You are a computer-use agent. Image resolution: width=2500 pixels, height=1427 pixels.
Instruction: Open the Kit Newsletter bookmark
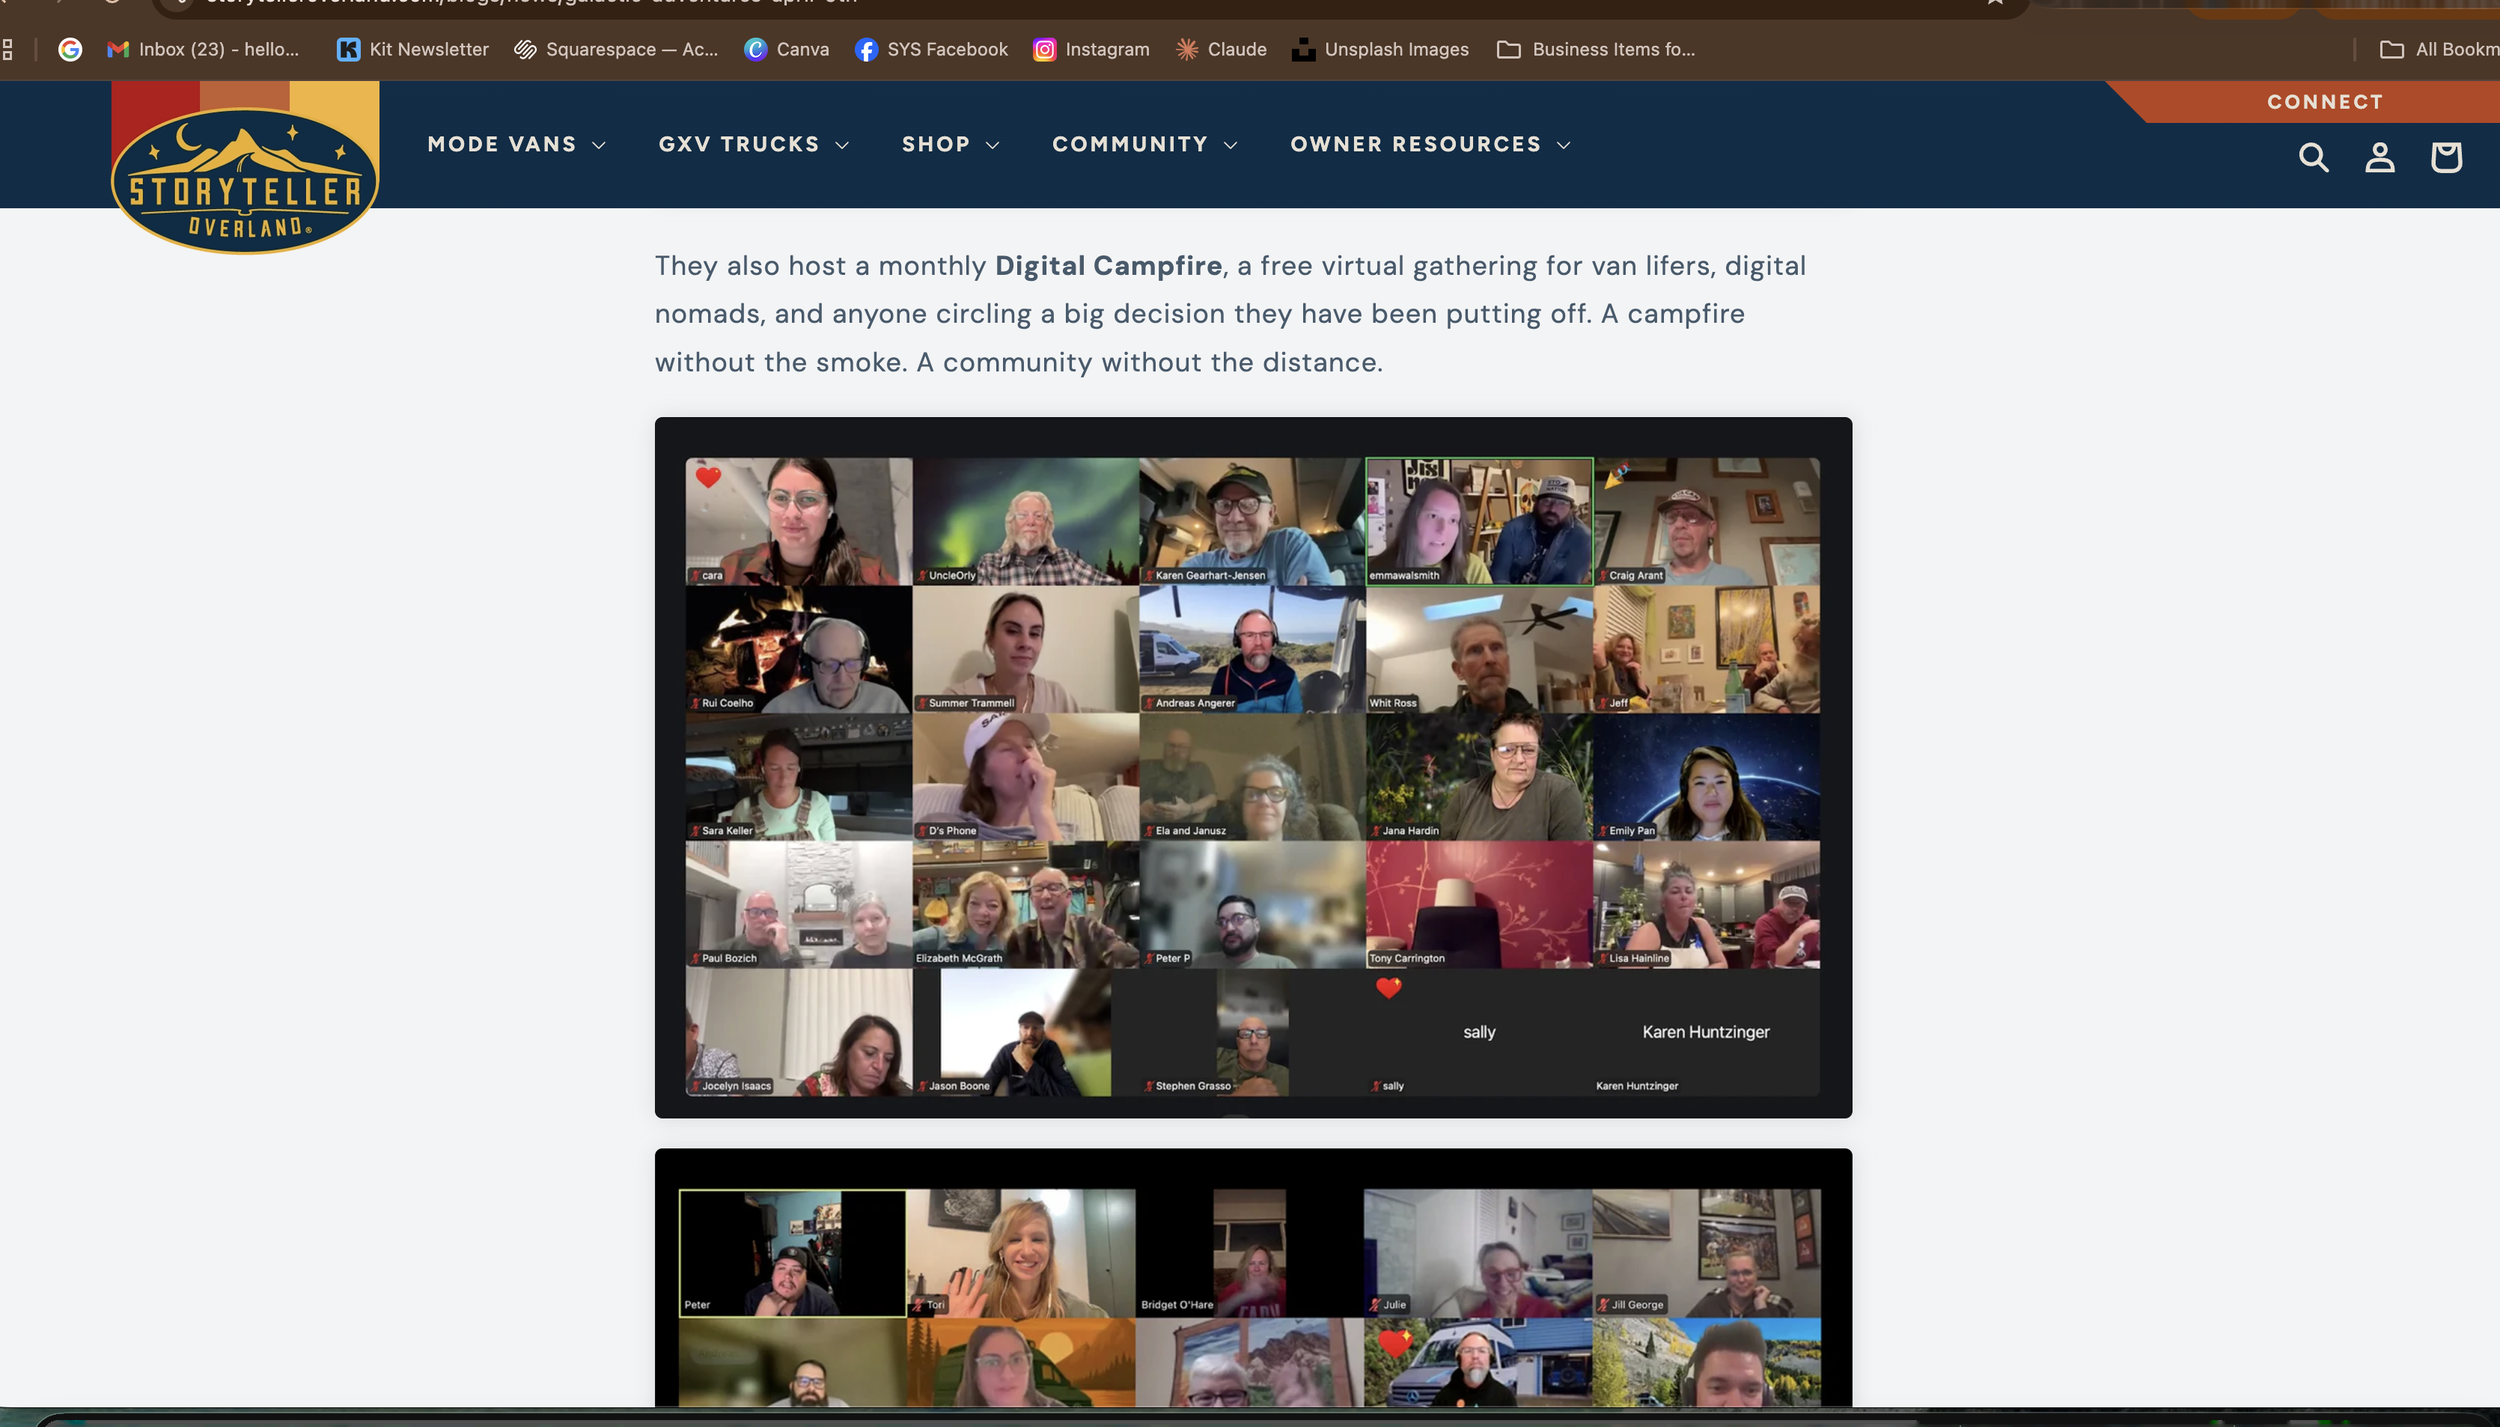pos(413,49)
